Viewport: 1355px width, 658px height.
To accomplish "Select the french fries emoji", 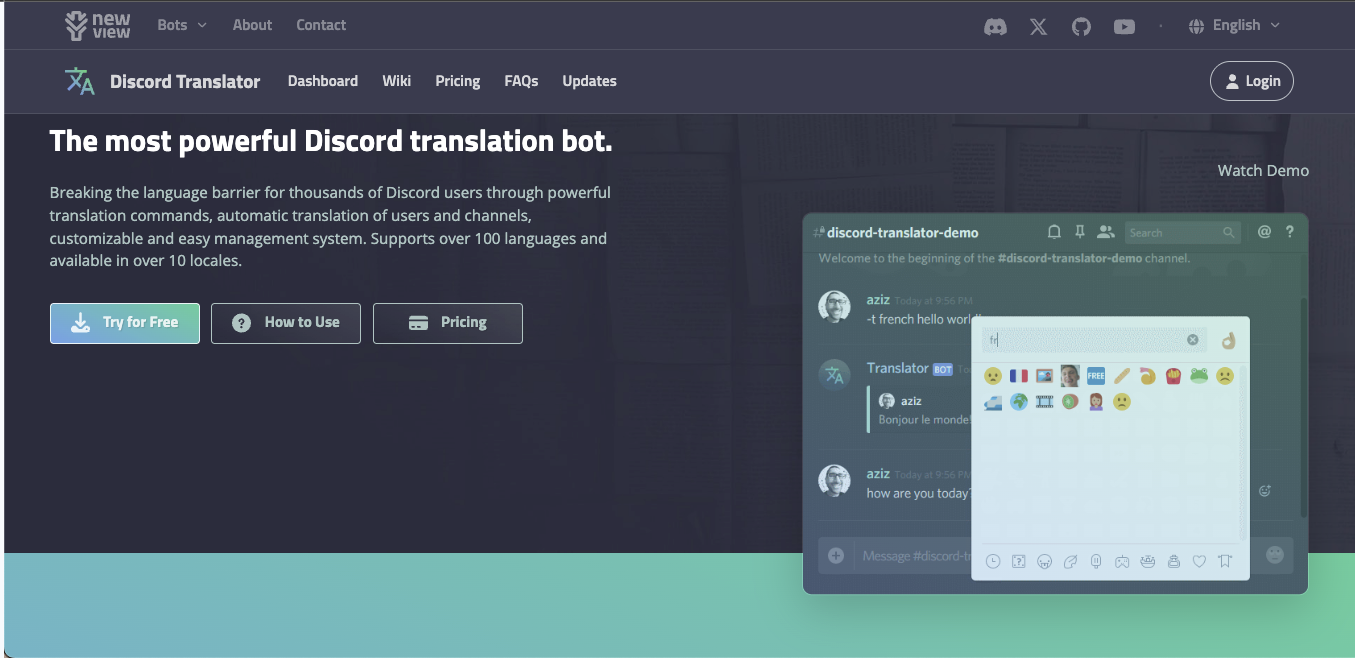I will [x=1173, y=376].
